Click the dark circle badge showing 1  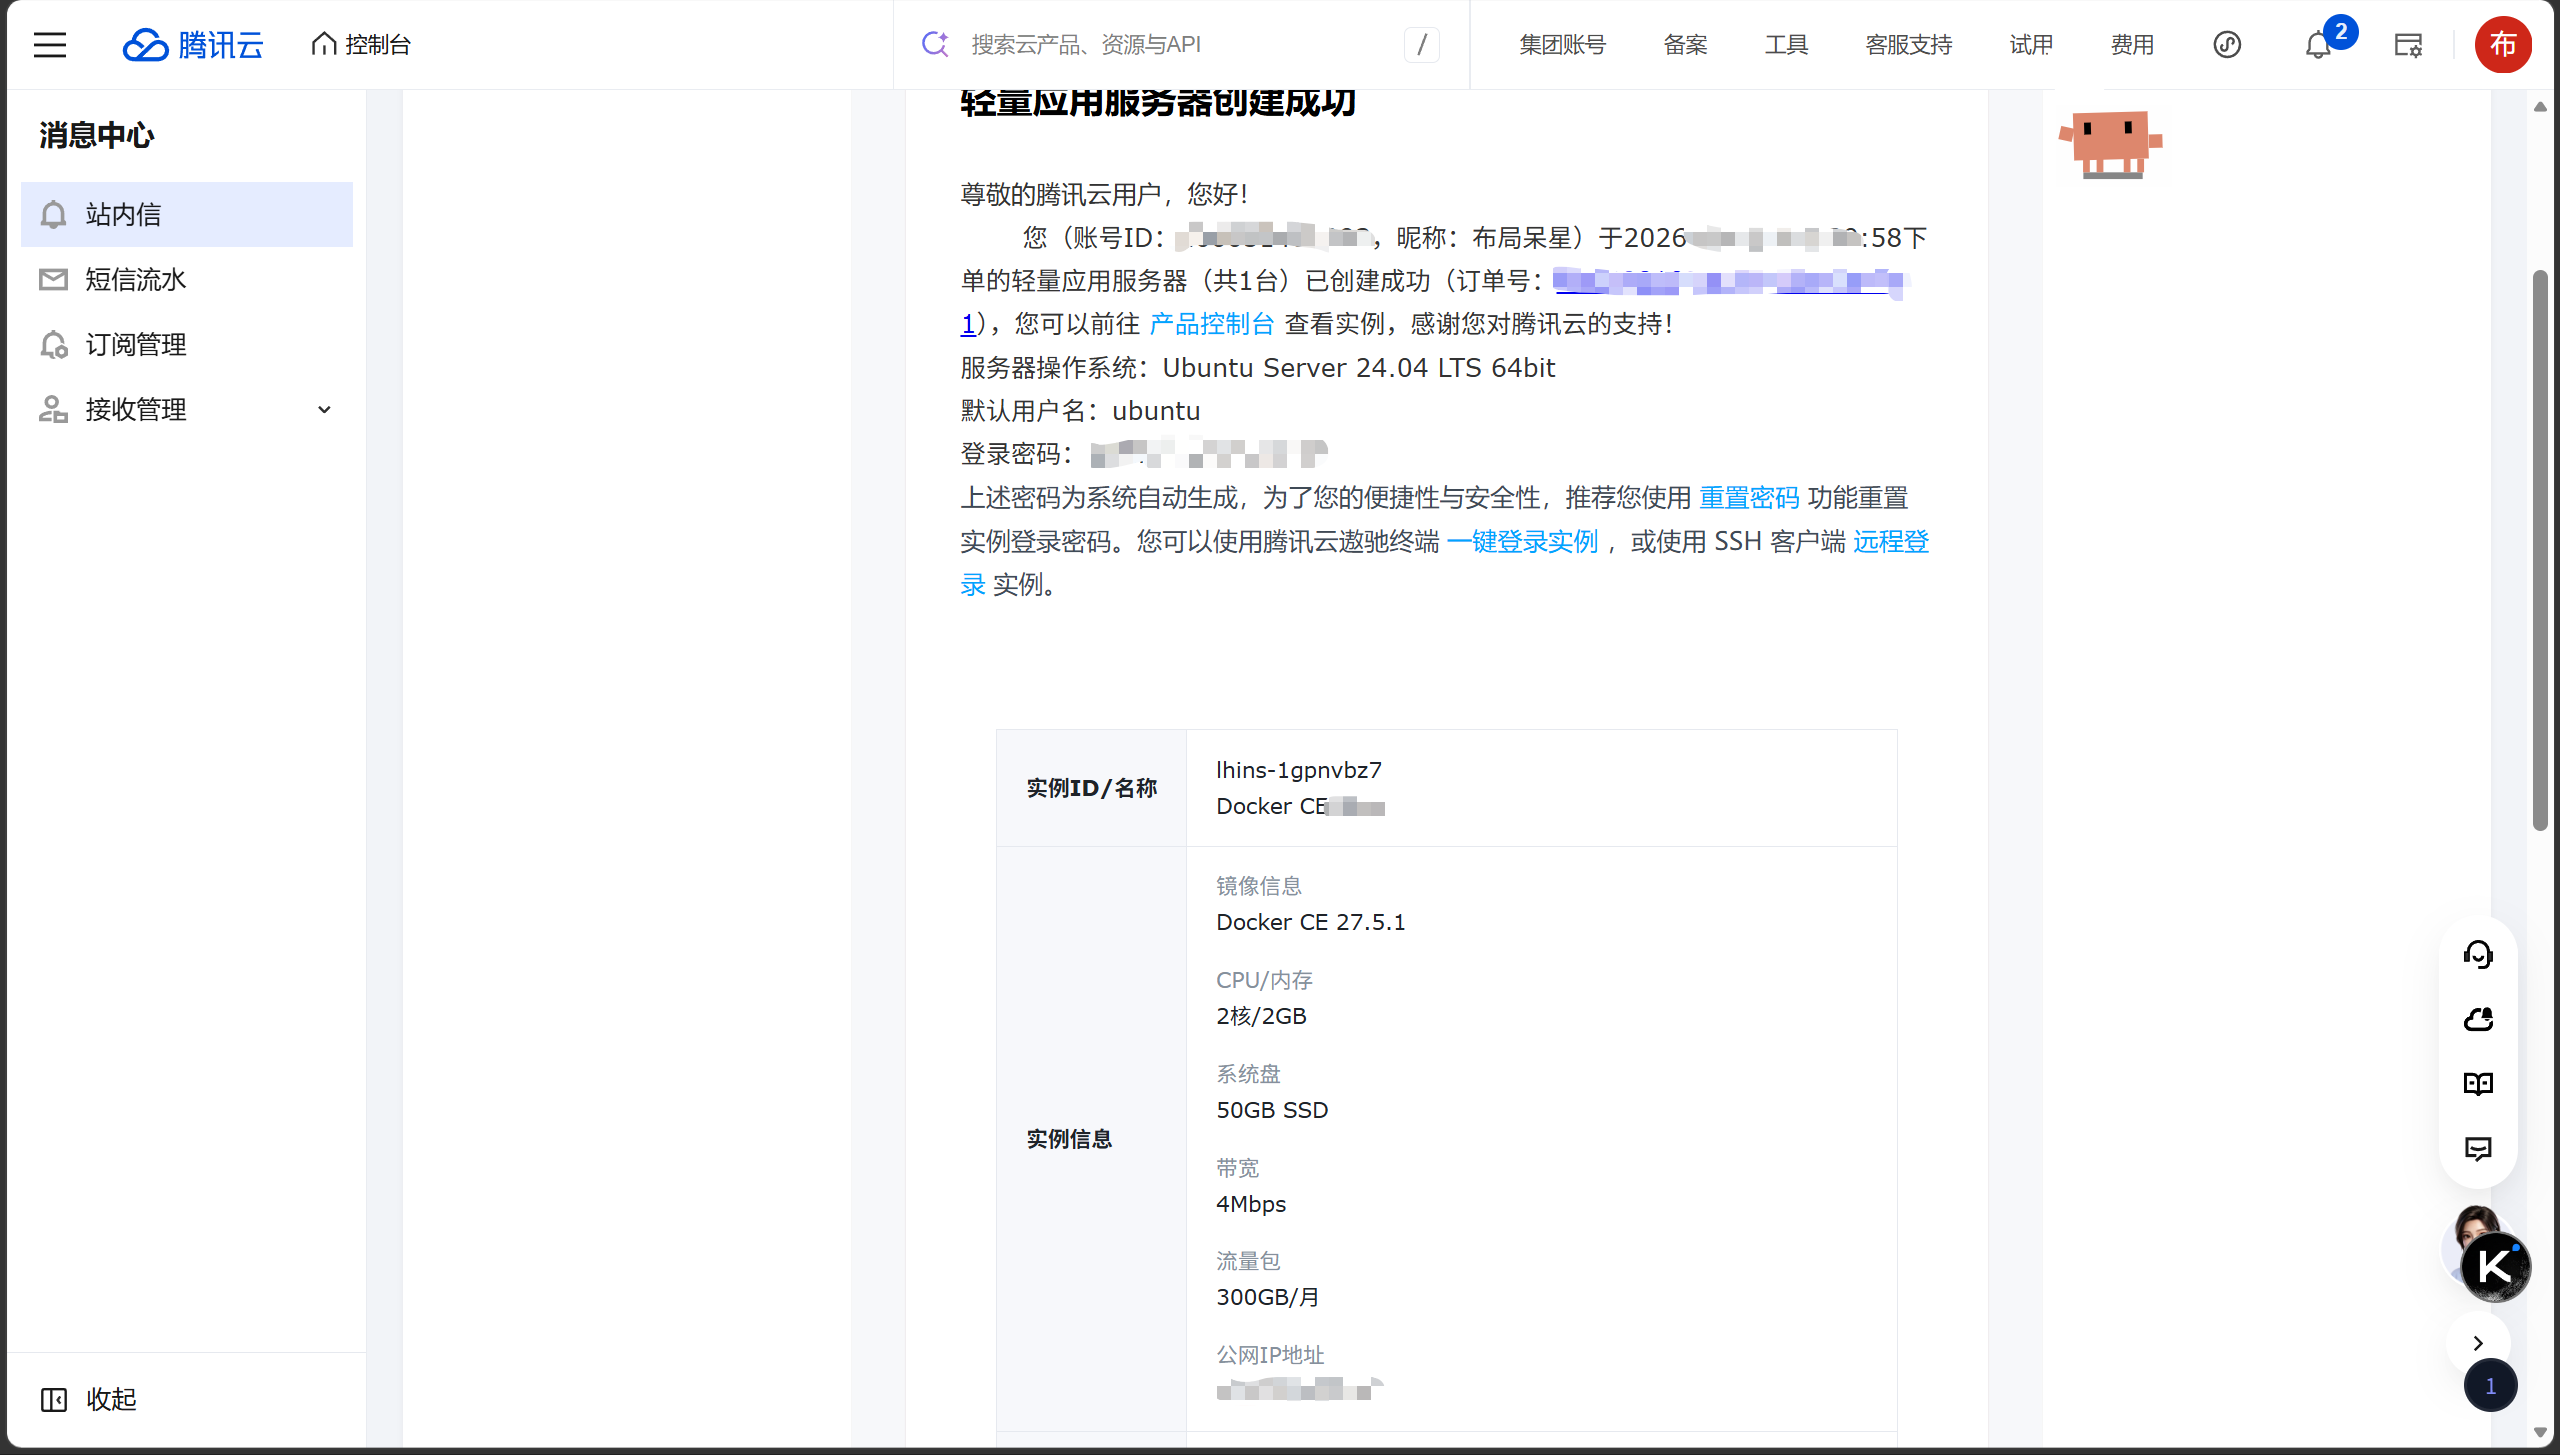click(2490, 1385)
